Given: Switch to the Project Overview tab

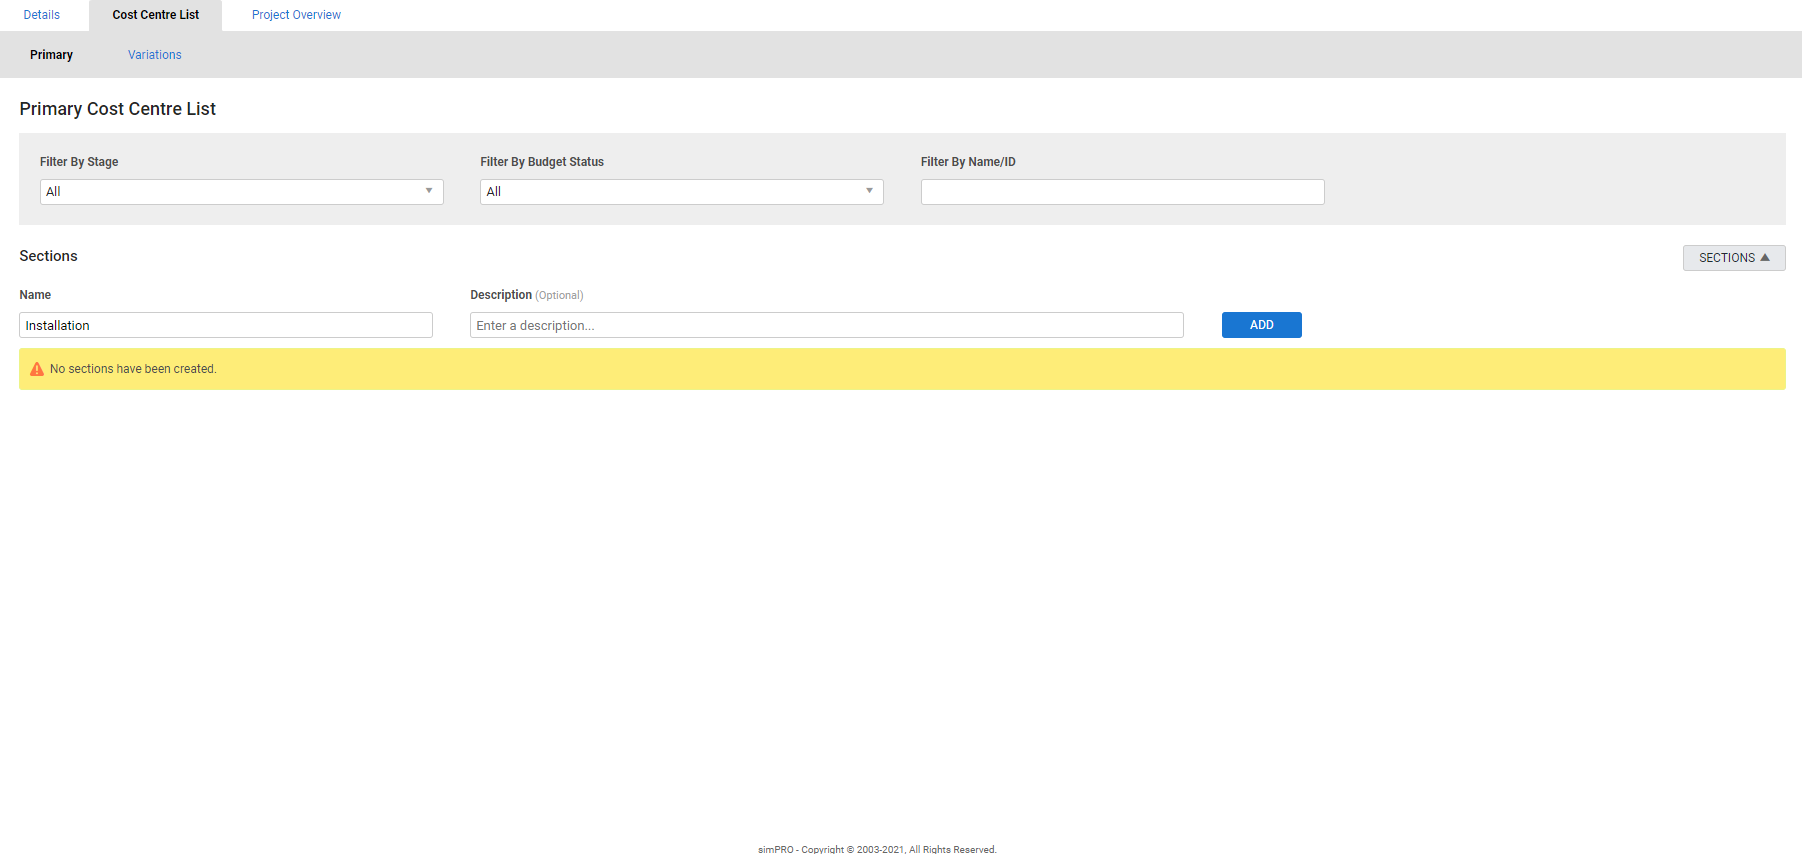Looking at the screenshot, I should [296, 15].
